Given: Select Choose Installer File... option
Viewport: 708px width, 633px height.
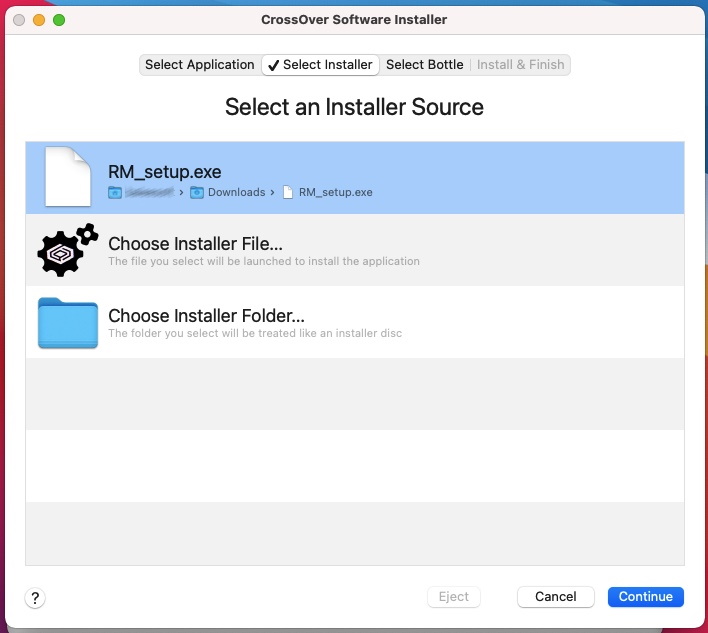Looking at the screenshot, I should (354, 250).
